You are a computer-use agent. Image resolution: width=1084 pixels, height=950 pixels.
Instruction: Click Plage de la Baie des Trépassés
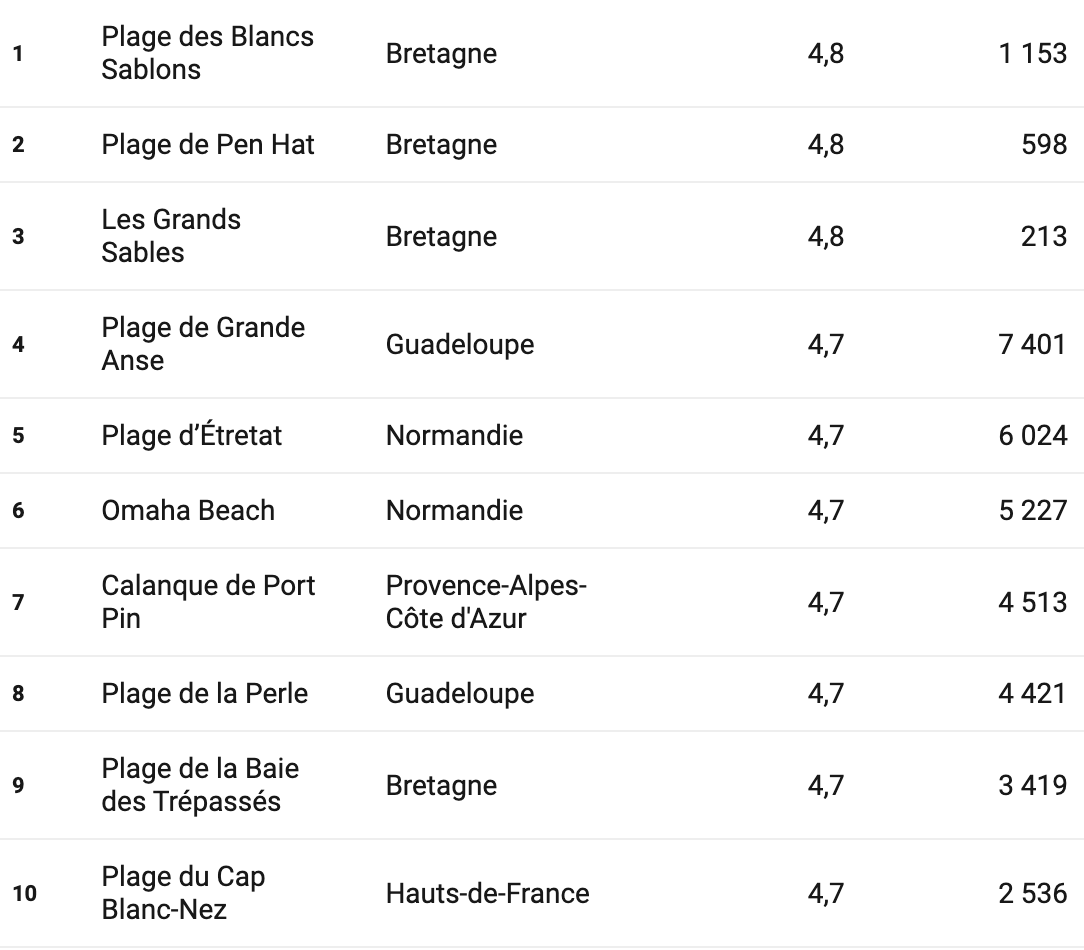click(200, 785)
